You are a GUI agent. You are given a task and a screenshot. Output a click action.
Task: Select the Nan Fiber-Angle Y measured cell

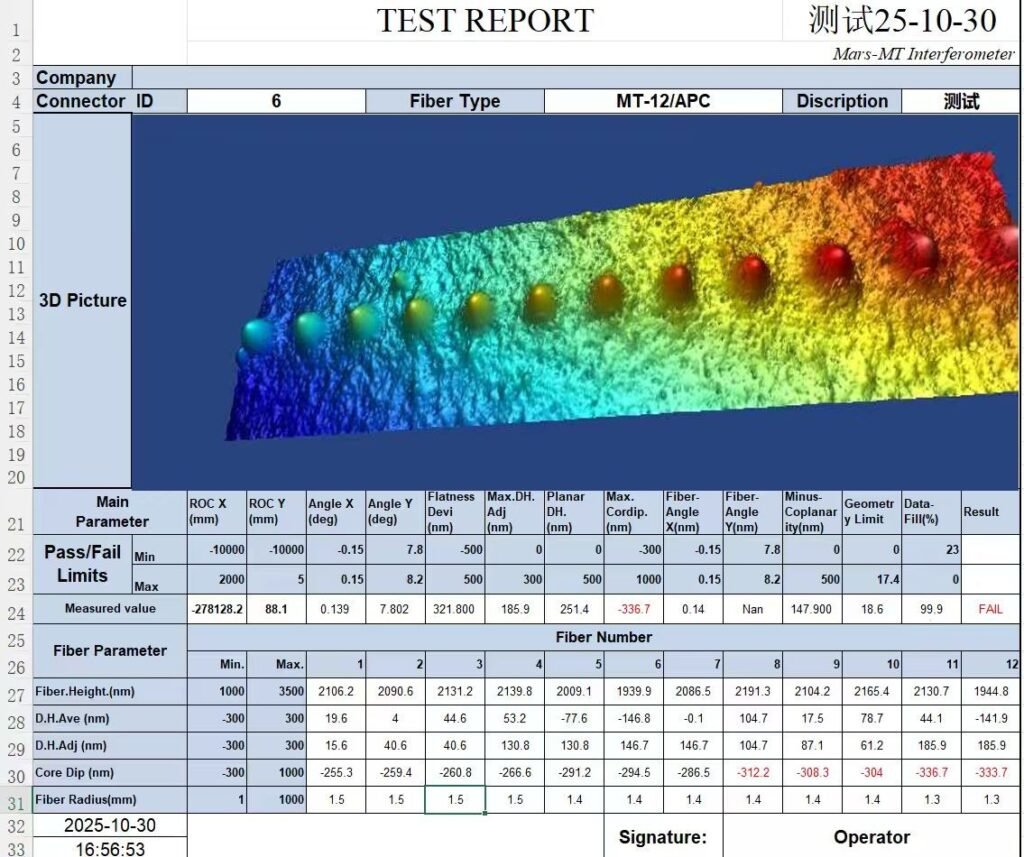(752, 608)
